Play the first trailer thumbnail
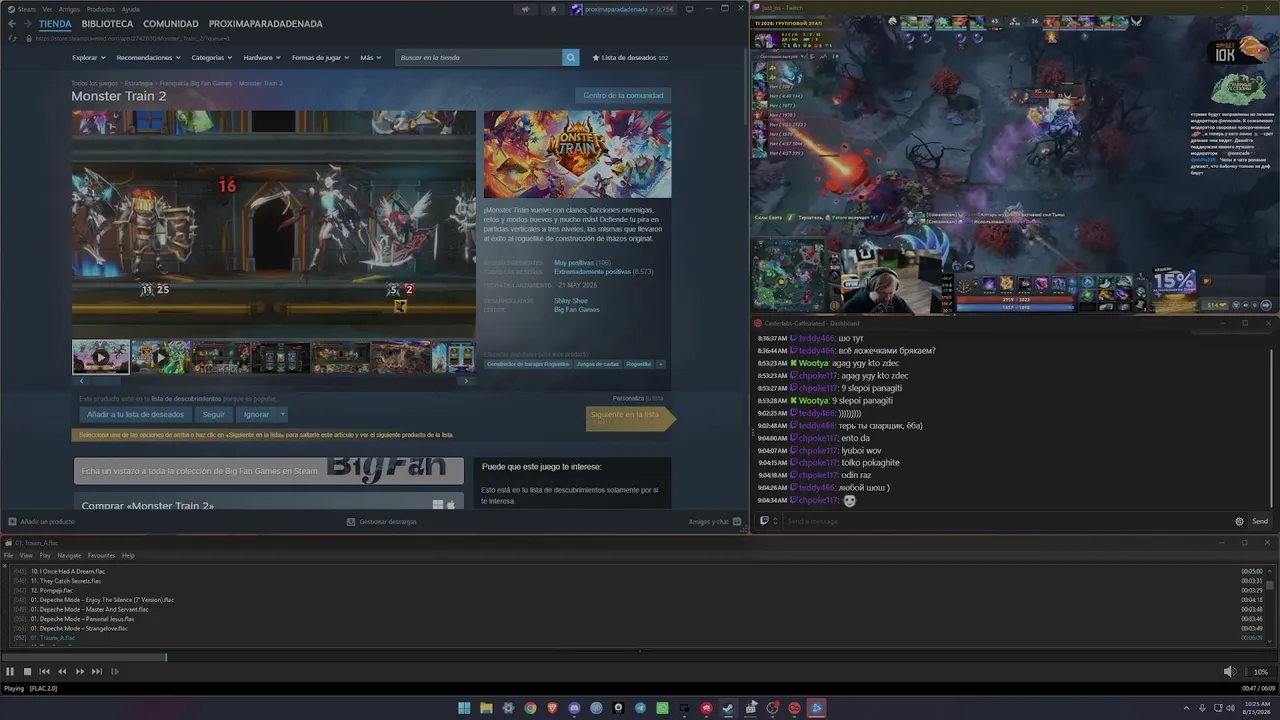This screenshot has width=1280, height=720. pyautogui.click(x=101, y=357)
